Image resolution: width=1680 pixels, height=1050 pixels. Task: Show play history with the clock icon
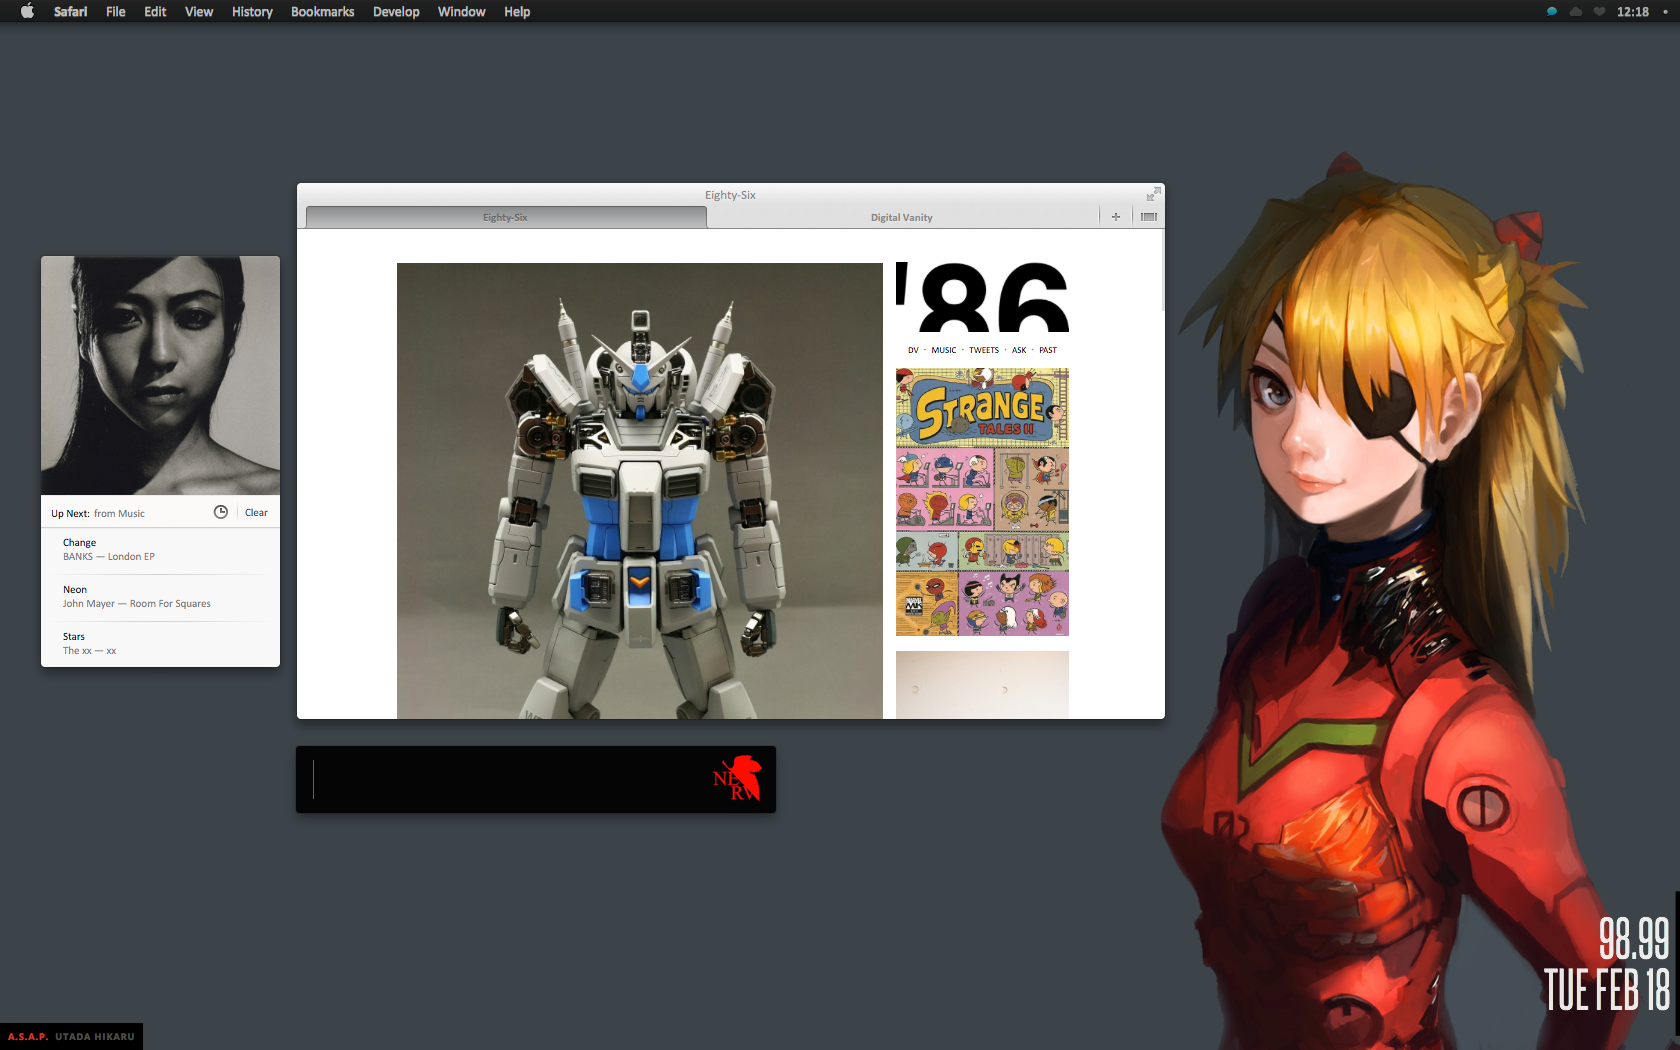(x=221, y=512)
